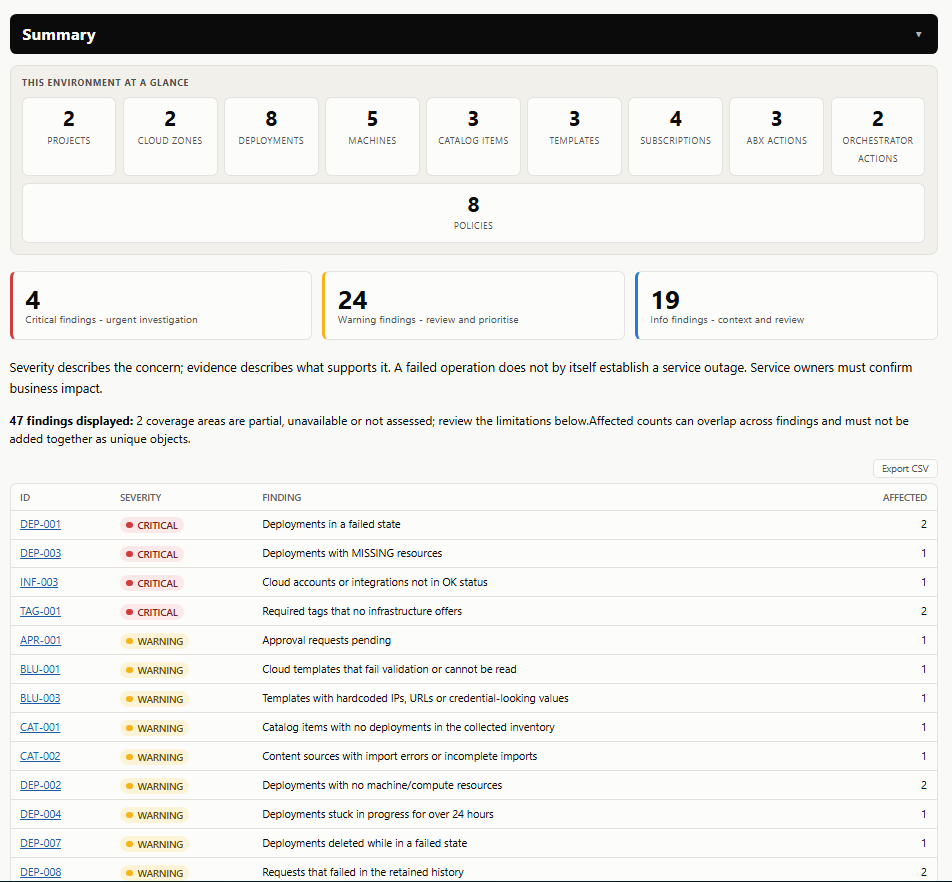This screenshot has height=882, width=952.
Task: Click '47 findings displayed:' bold text
Action: click(71, 421)
